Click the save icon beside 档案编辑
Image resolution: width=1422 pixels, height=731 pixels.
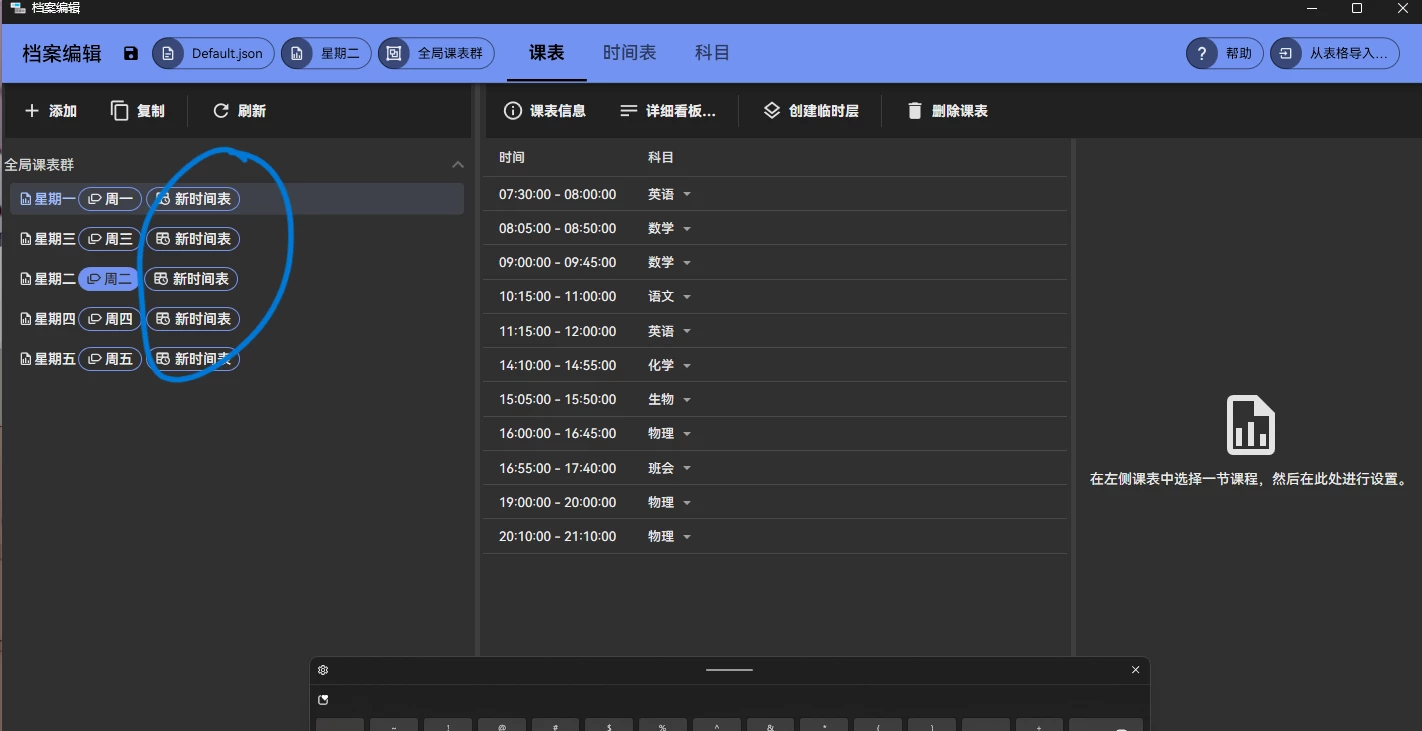click(x=131, y=53)
